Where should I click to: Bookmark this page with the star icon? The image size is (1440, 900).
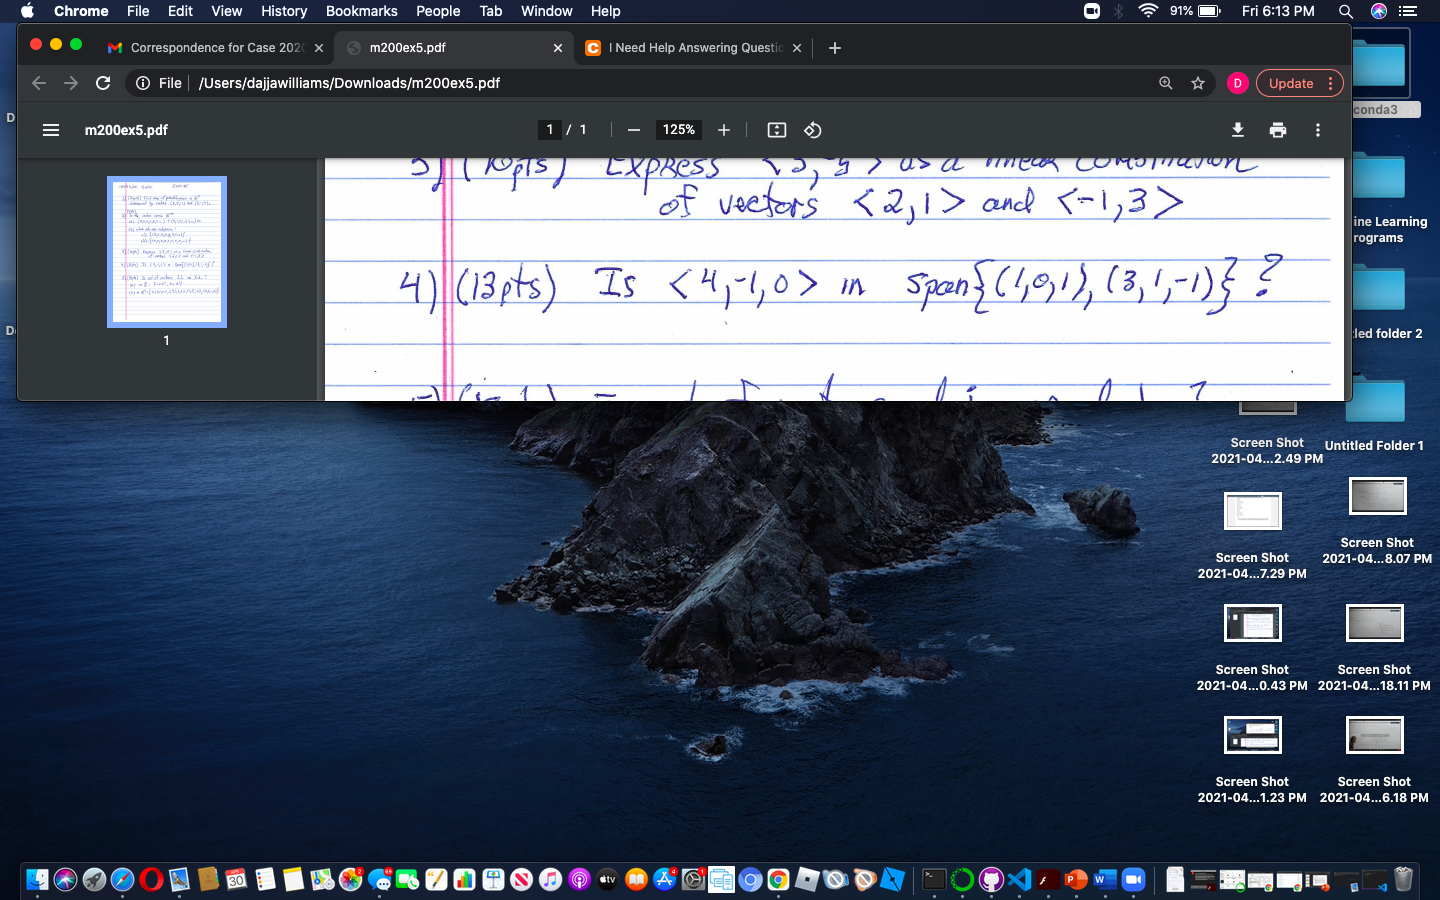tap(1198, 83)
